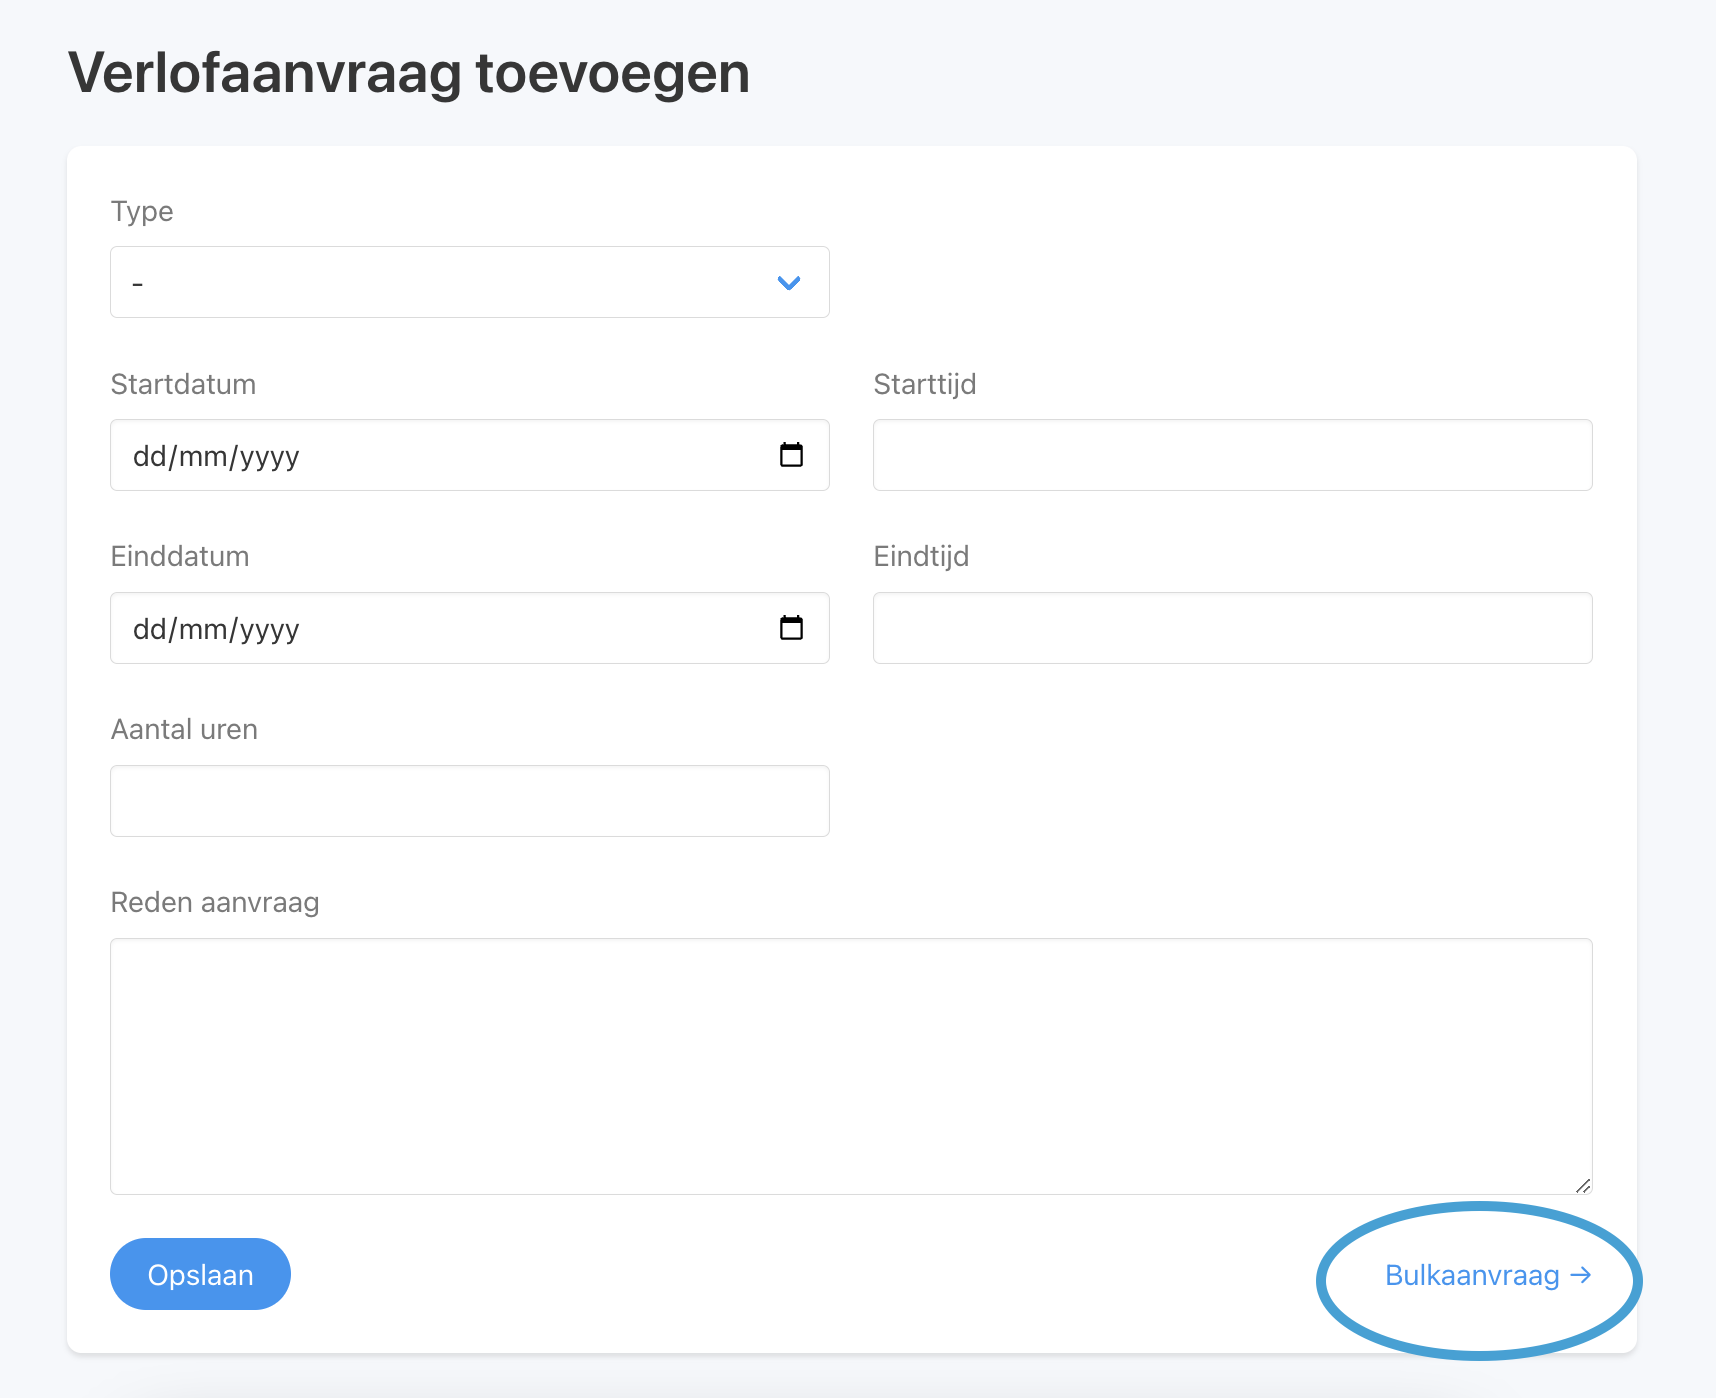1716x1398 pixels.
Task: Click the Verlofaanvraag toevoegen heading
Action: click(x=409, y=73)
